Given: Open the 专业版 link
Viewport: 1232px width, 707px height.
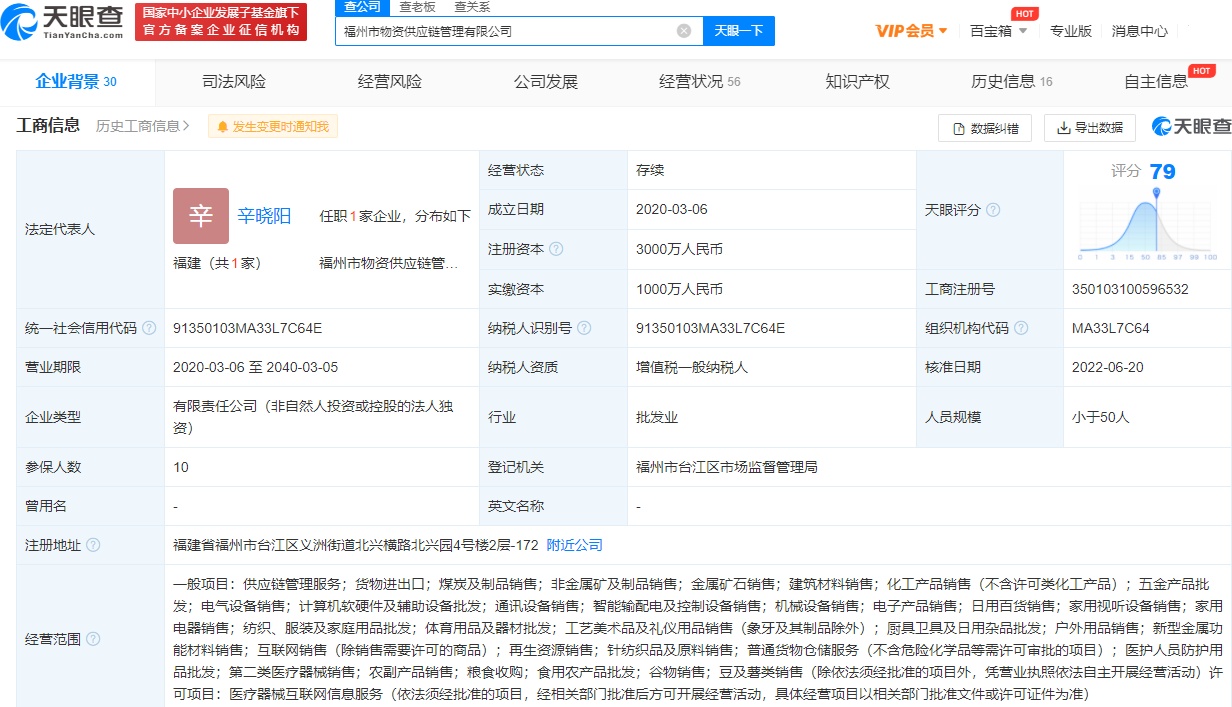Looking at the screenshot, I should click(x=1070, y=31).
